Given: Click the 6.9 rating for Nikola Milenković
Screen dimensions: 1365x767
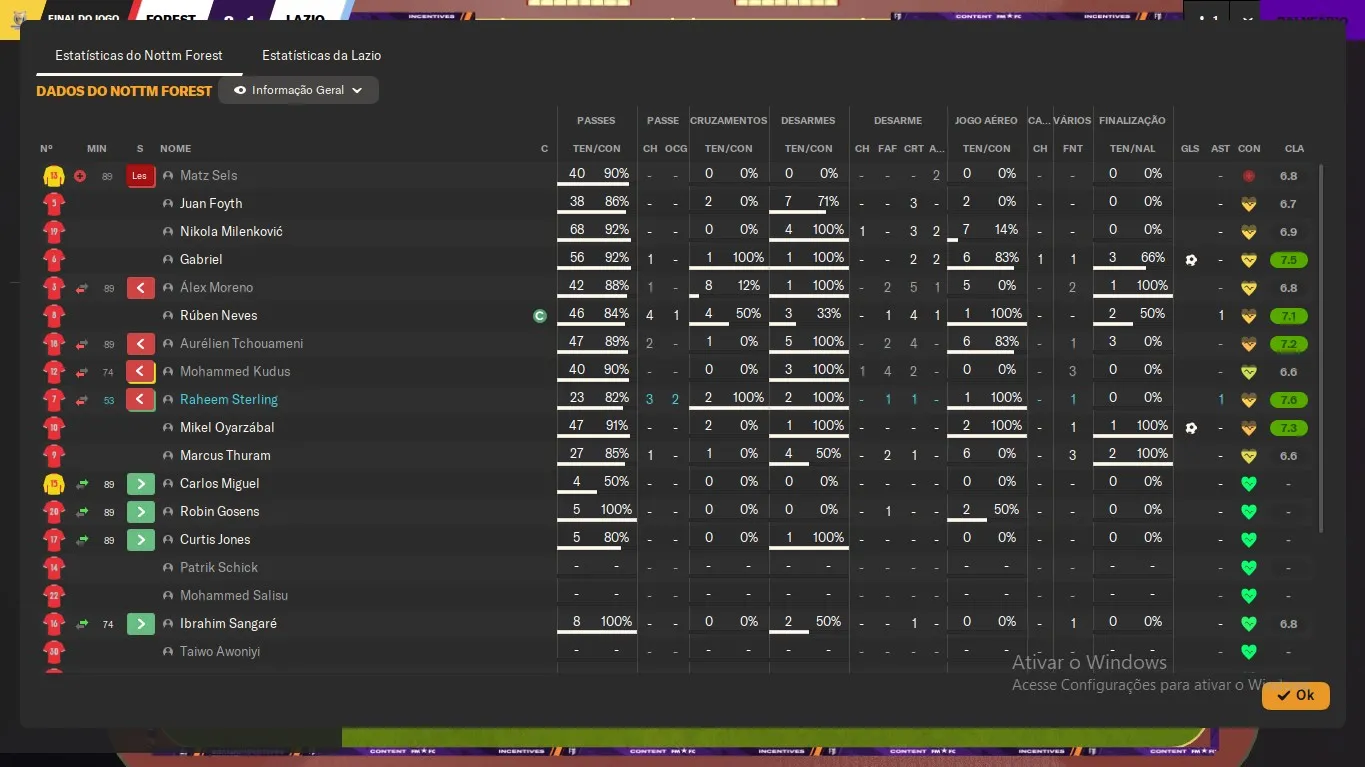Looking at the screenshot, I should pyautogui.click(x=1288, y=232).
